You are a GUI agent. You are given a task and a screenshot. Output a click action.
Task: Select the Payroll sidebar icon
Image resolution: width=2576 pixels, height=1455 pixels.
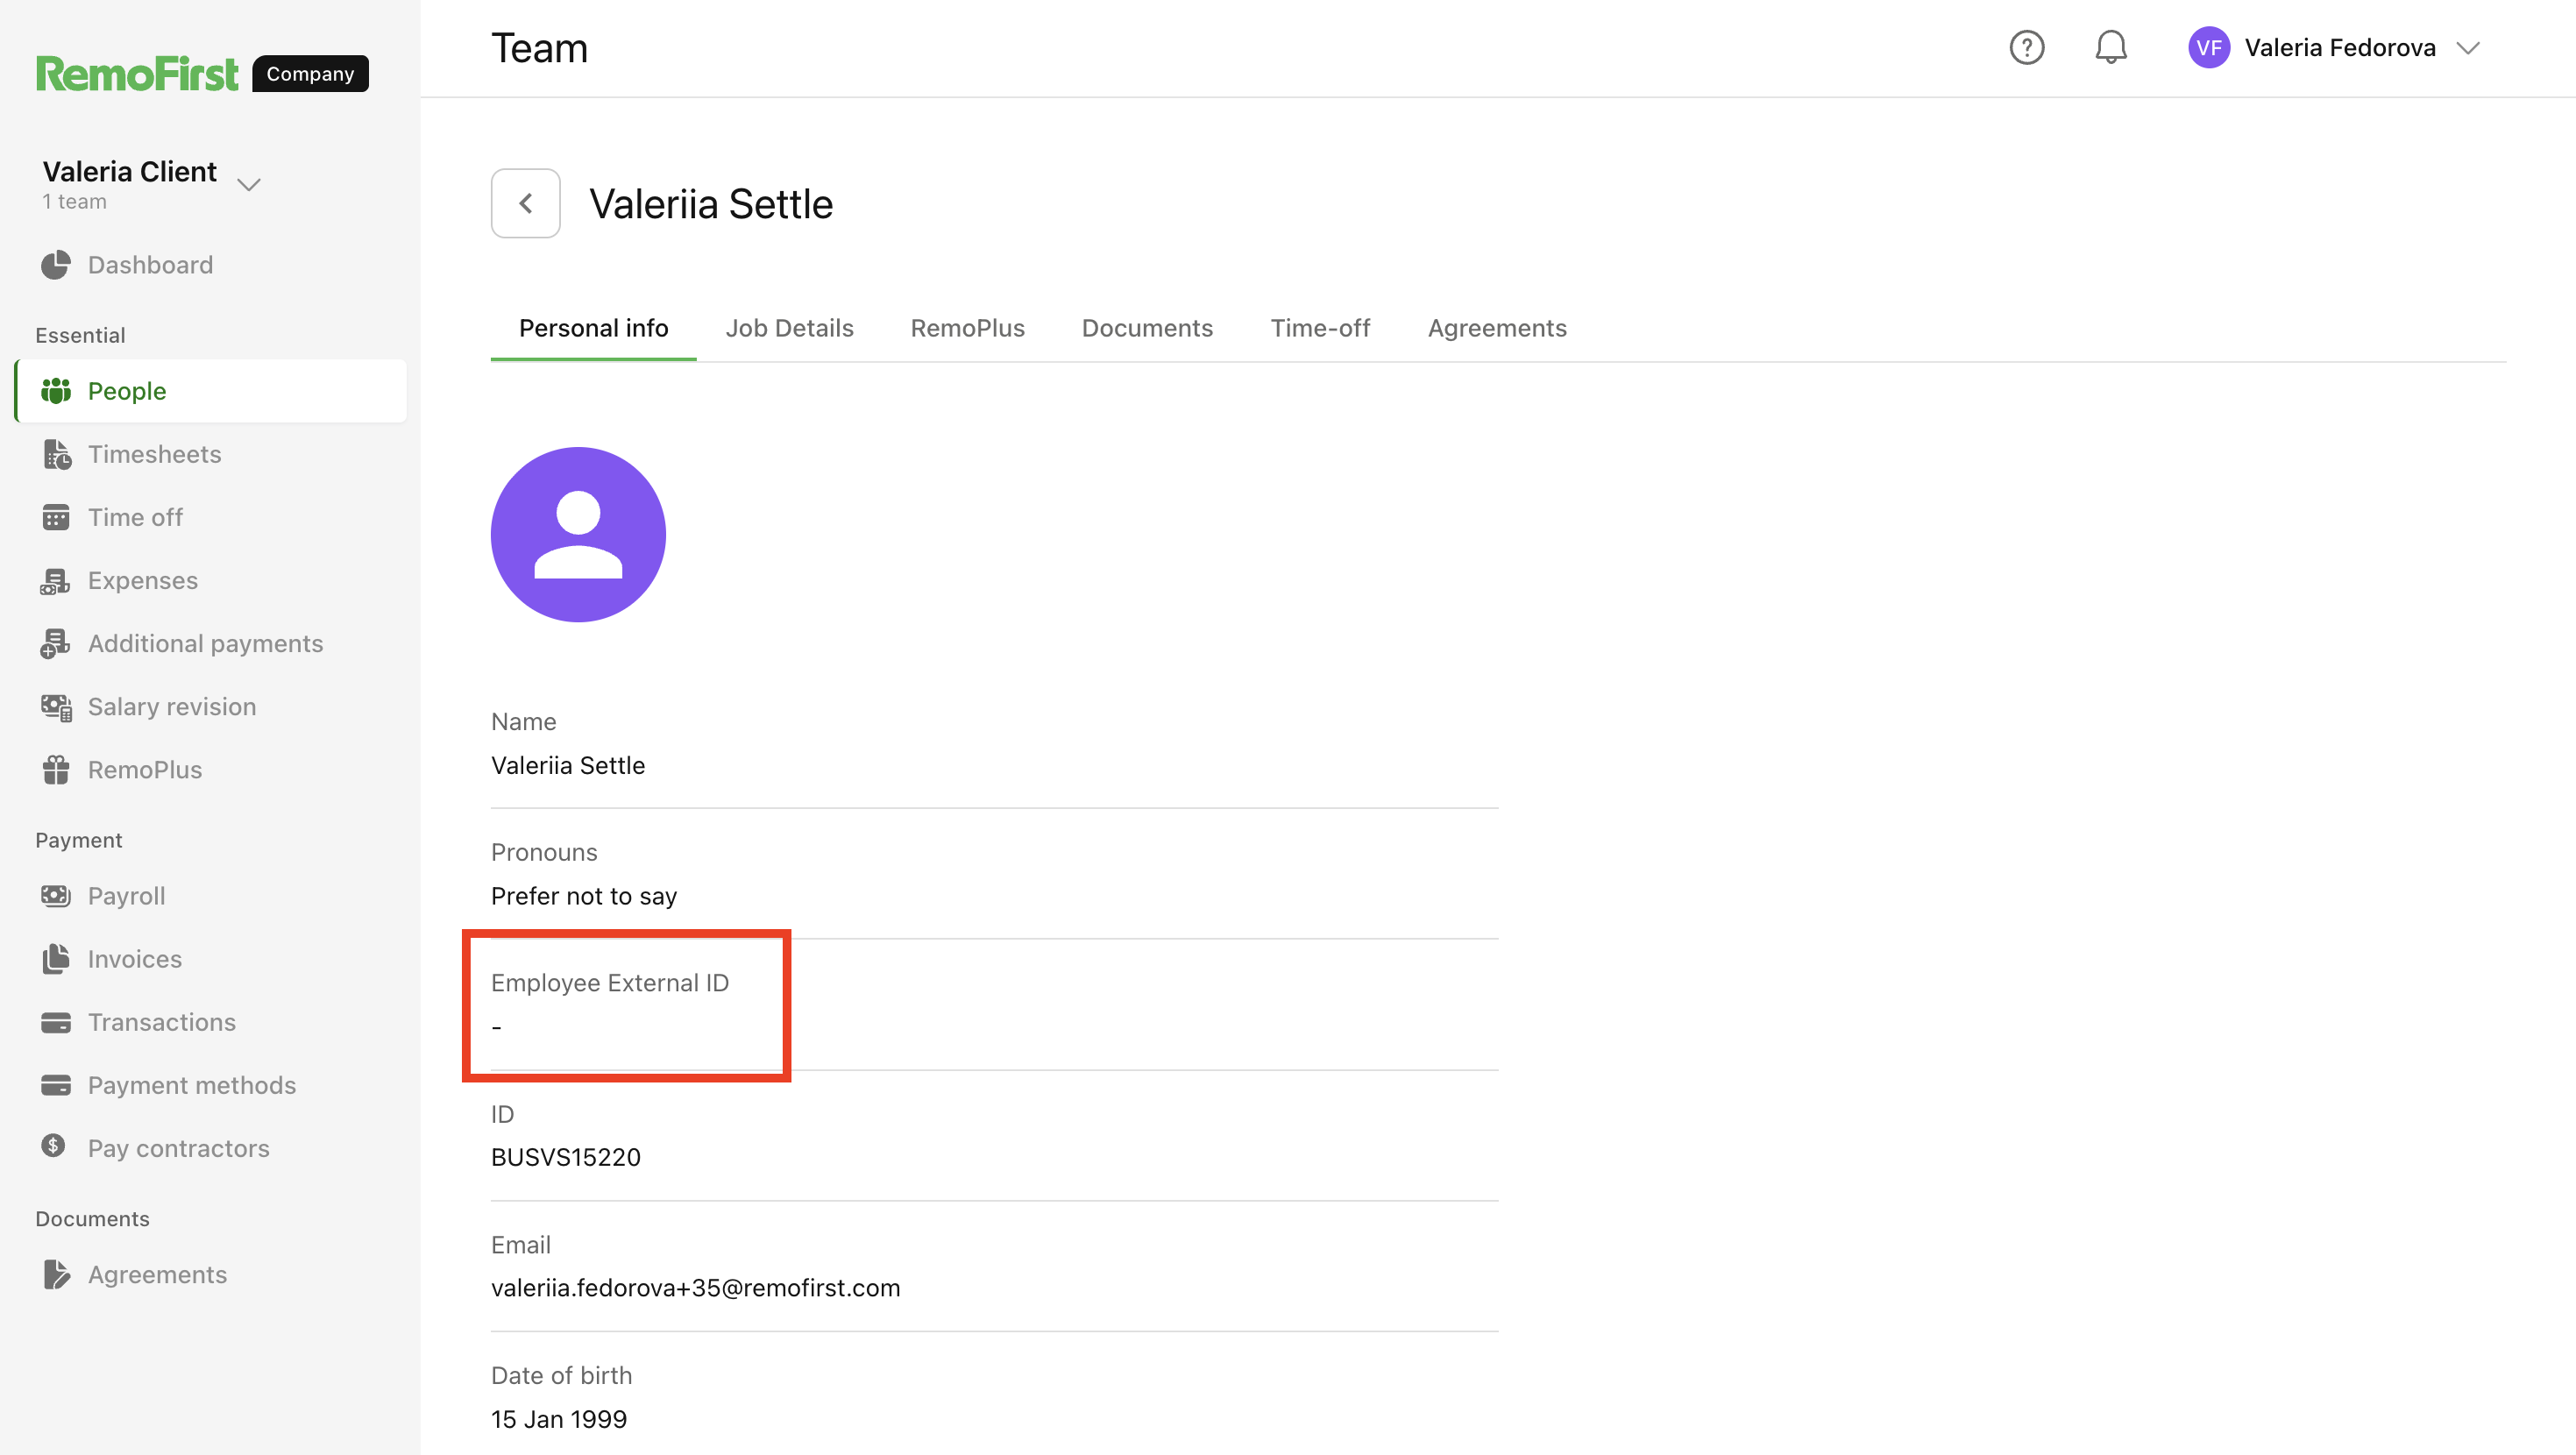pos(56,895)
